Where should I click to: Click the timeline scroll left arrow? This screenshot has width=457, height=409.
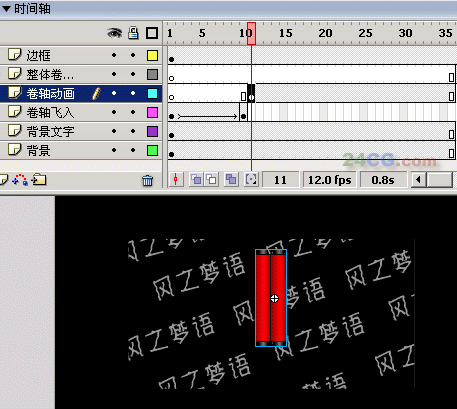pos(419,180)
